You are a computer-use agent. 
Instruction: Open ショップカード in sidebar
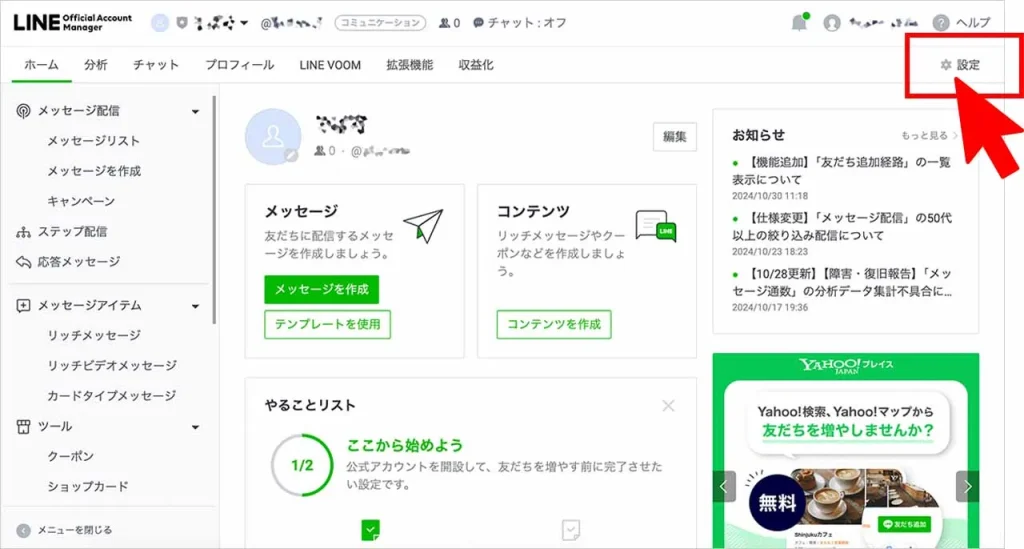coord(88,486)
